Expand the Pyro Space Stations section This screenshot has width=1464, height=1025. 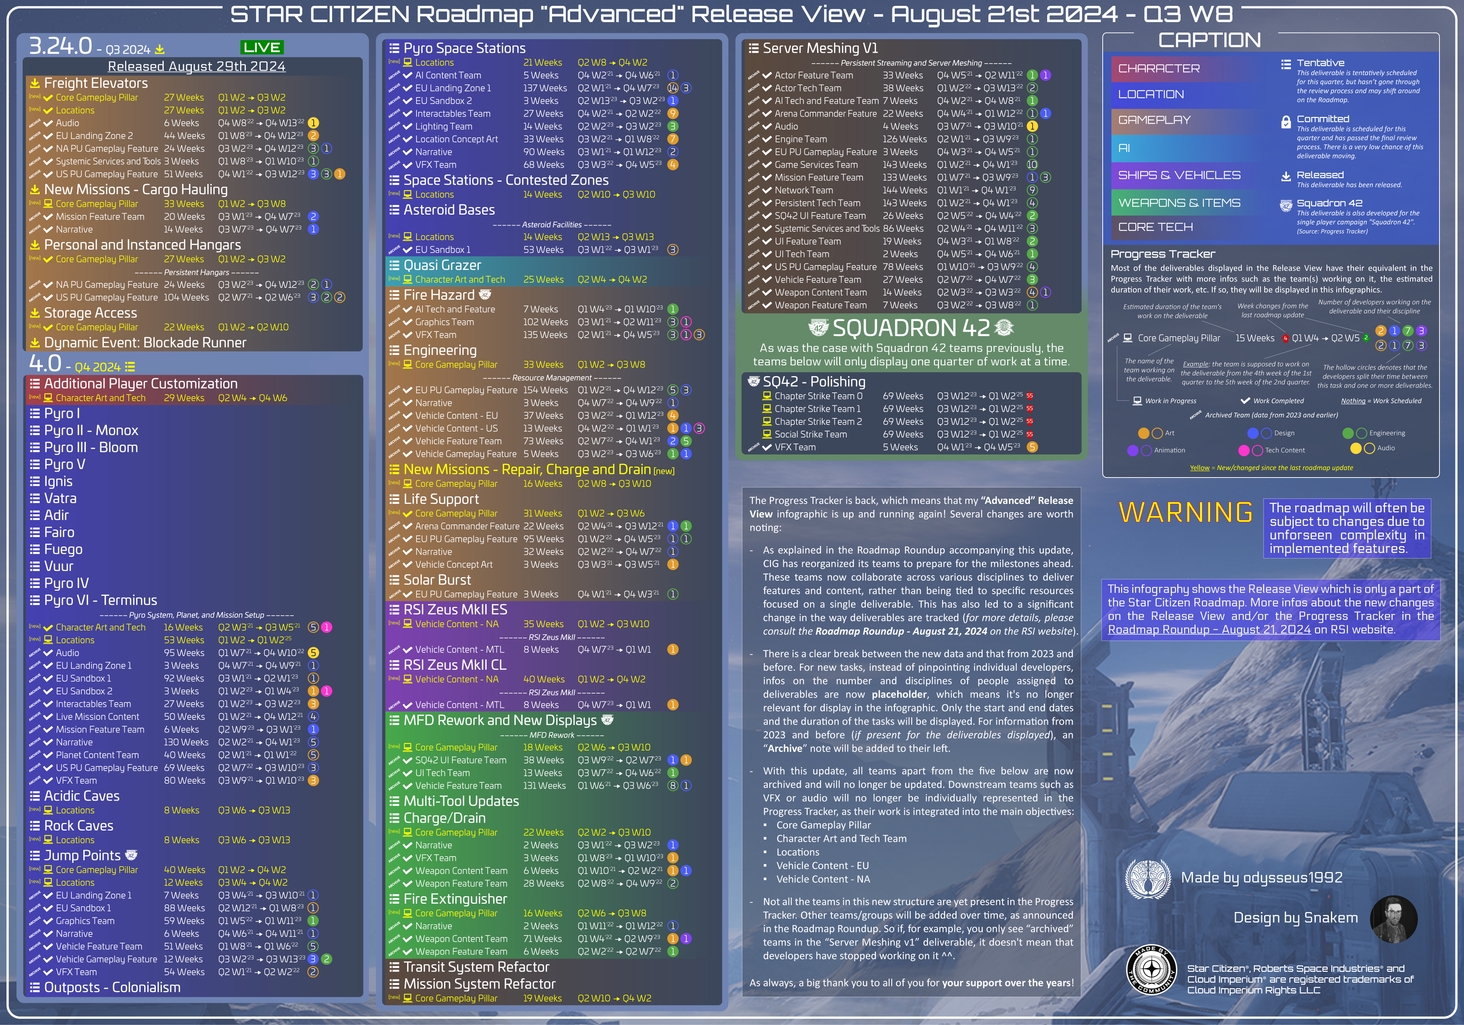tap(461, 48)
